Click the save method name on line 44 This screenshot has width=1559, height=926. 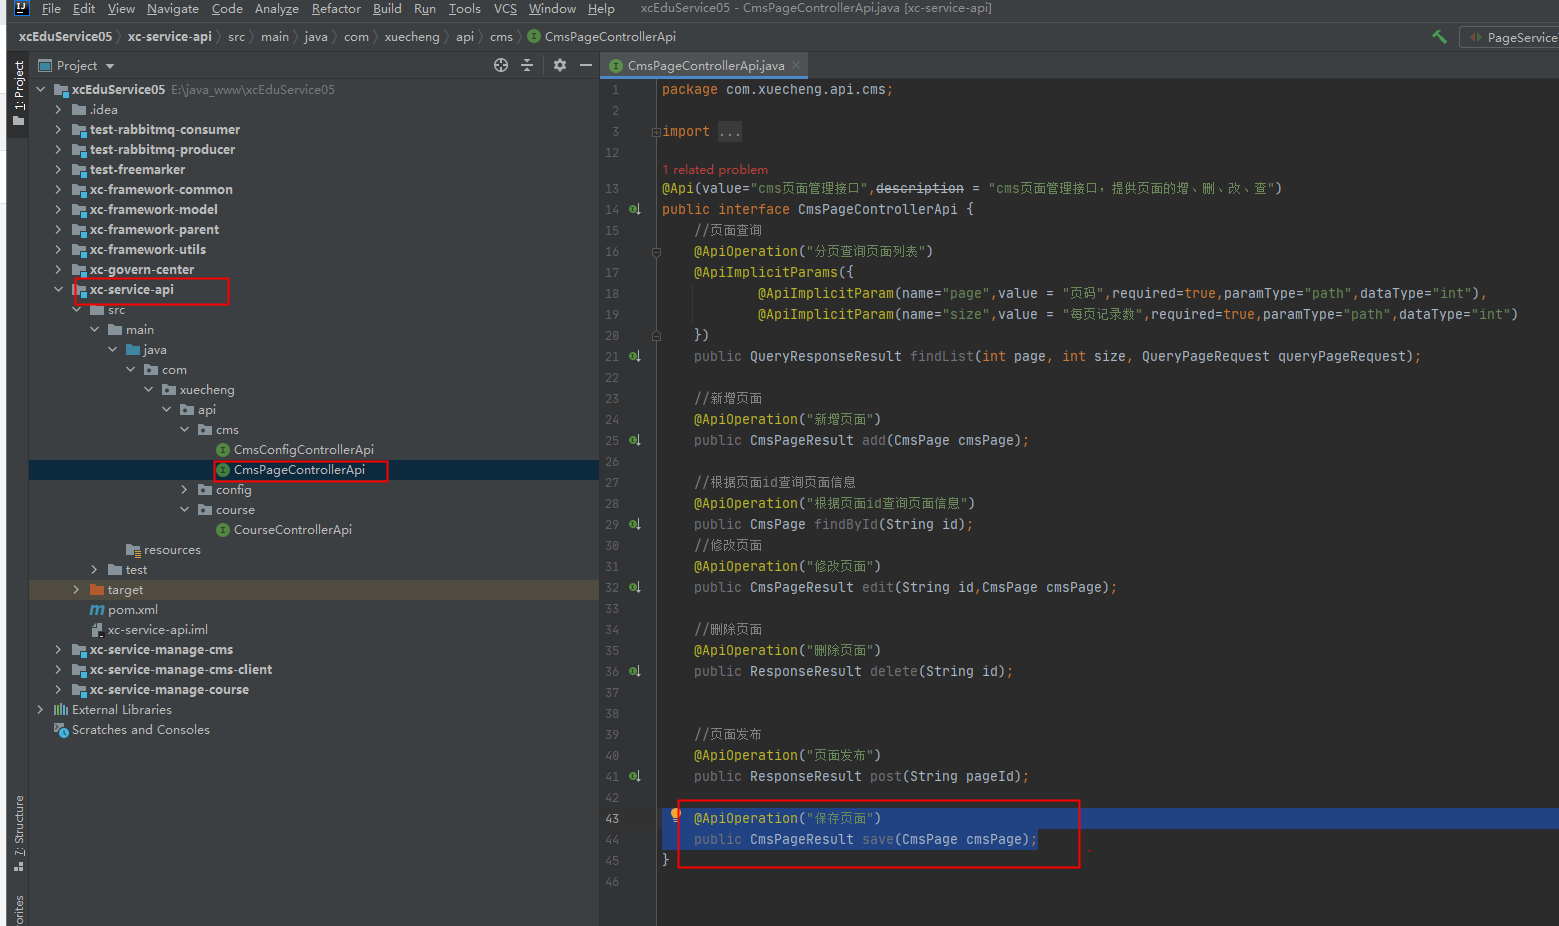click(x=878, y=839)
